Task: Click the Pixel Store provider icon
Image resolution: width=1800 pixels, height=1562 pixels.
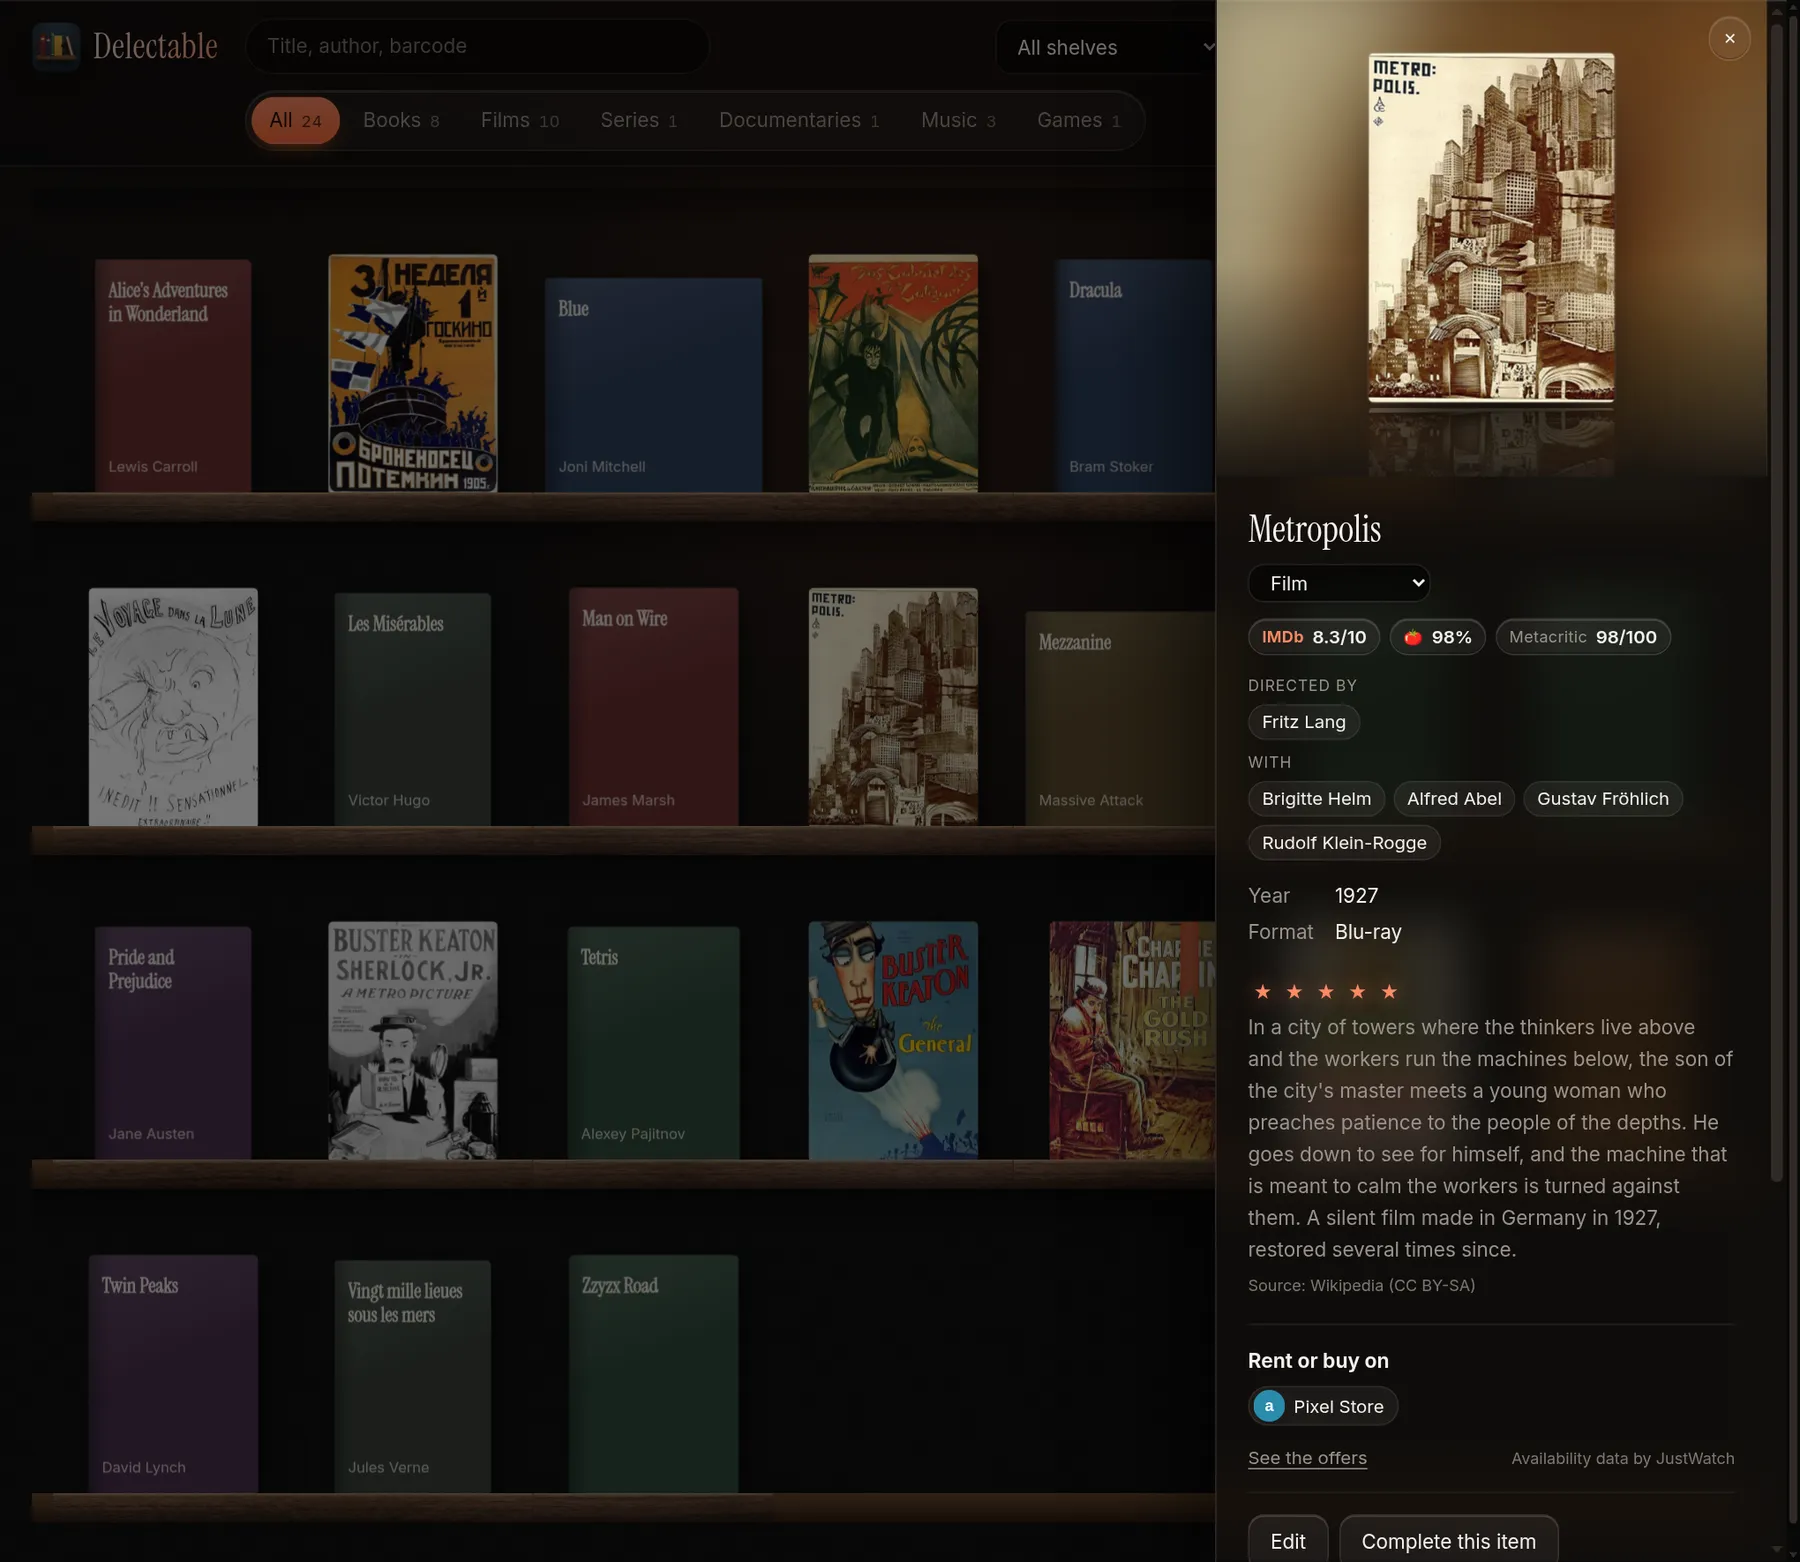Action: click(1269, 1406)
